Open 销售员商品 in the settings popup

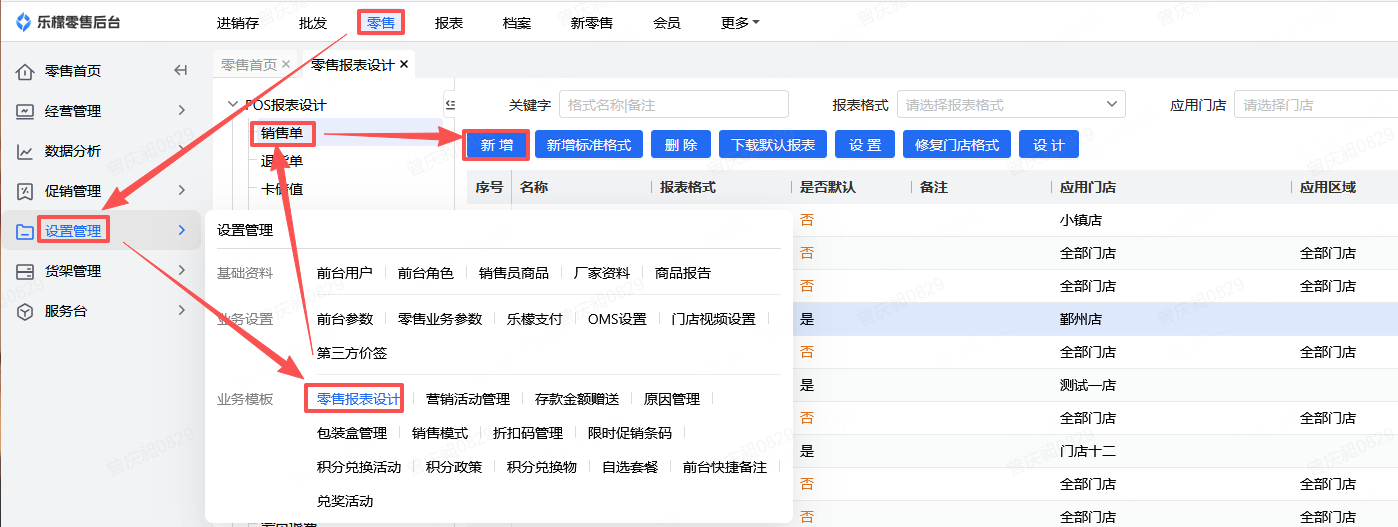pyautogui.click(x=514, y=273)
